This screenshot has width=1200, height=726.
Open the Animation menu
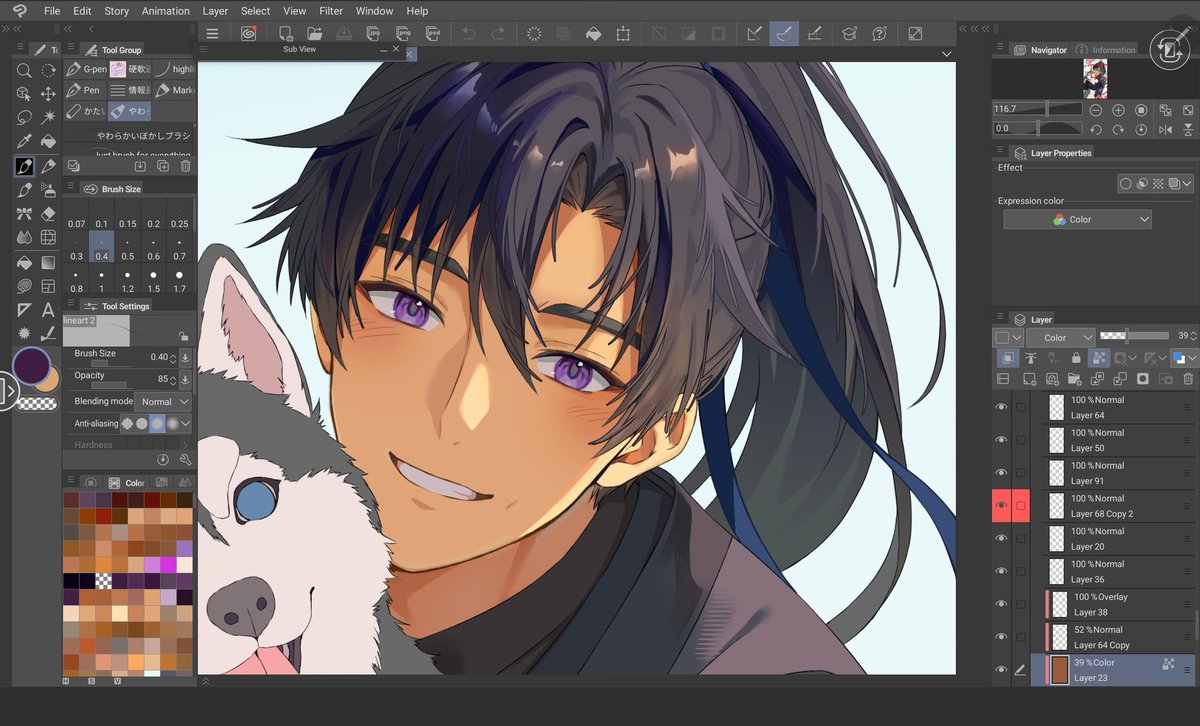(x=165, y=11)
